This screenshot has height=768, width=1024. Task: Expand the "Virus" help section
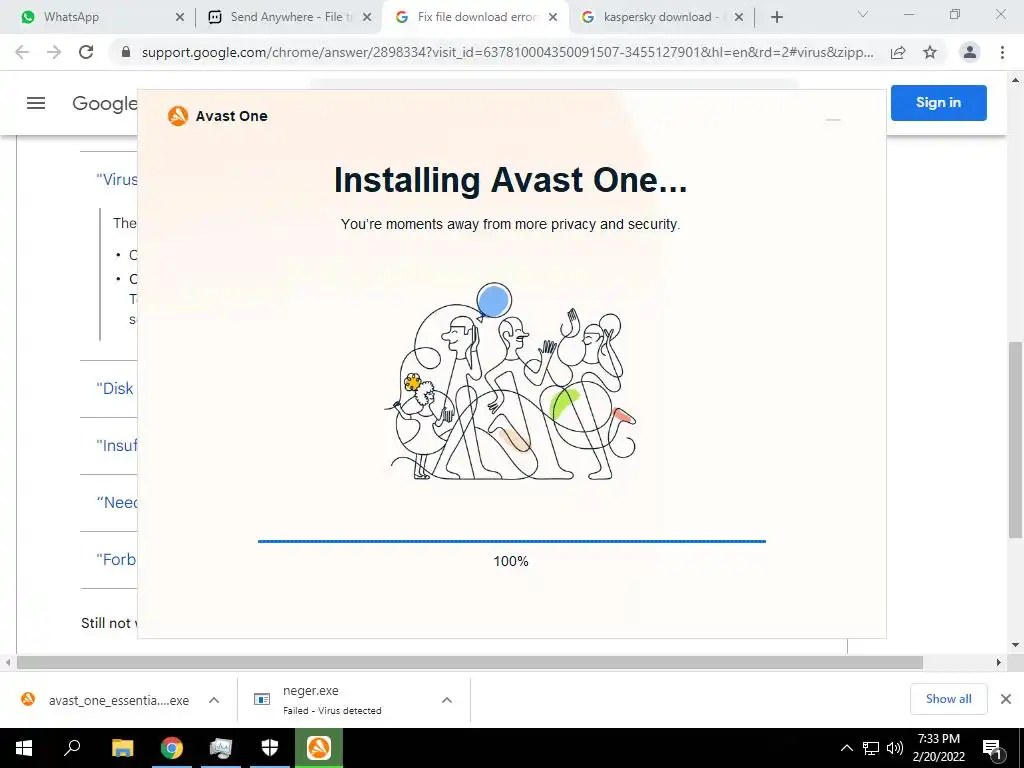coord(117,180)
